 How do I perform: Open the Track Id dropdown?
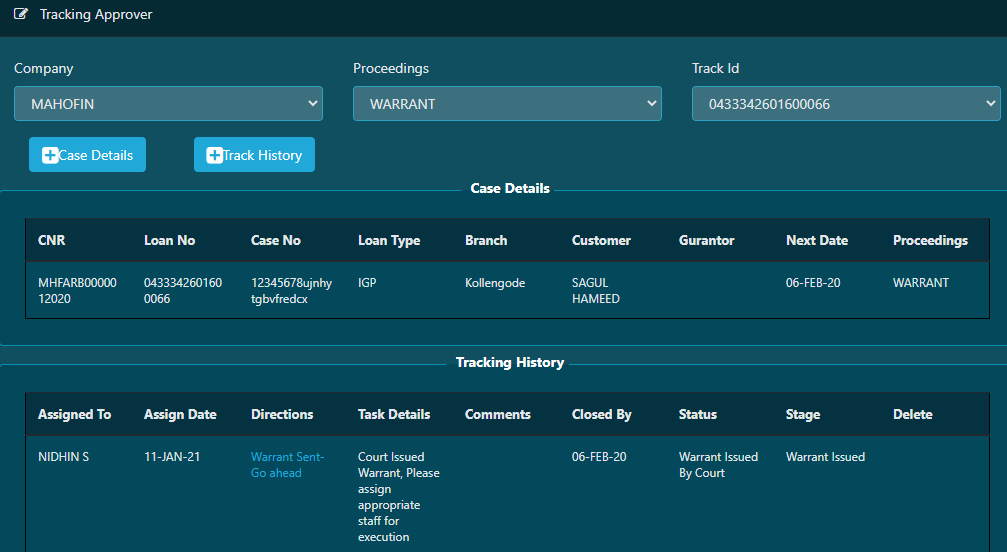tap(846, 103)
